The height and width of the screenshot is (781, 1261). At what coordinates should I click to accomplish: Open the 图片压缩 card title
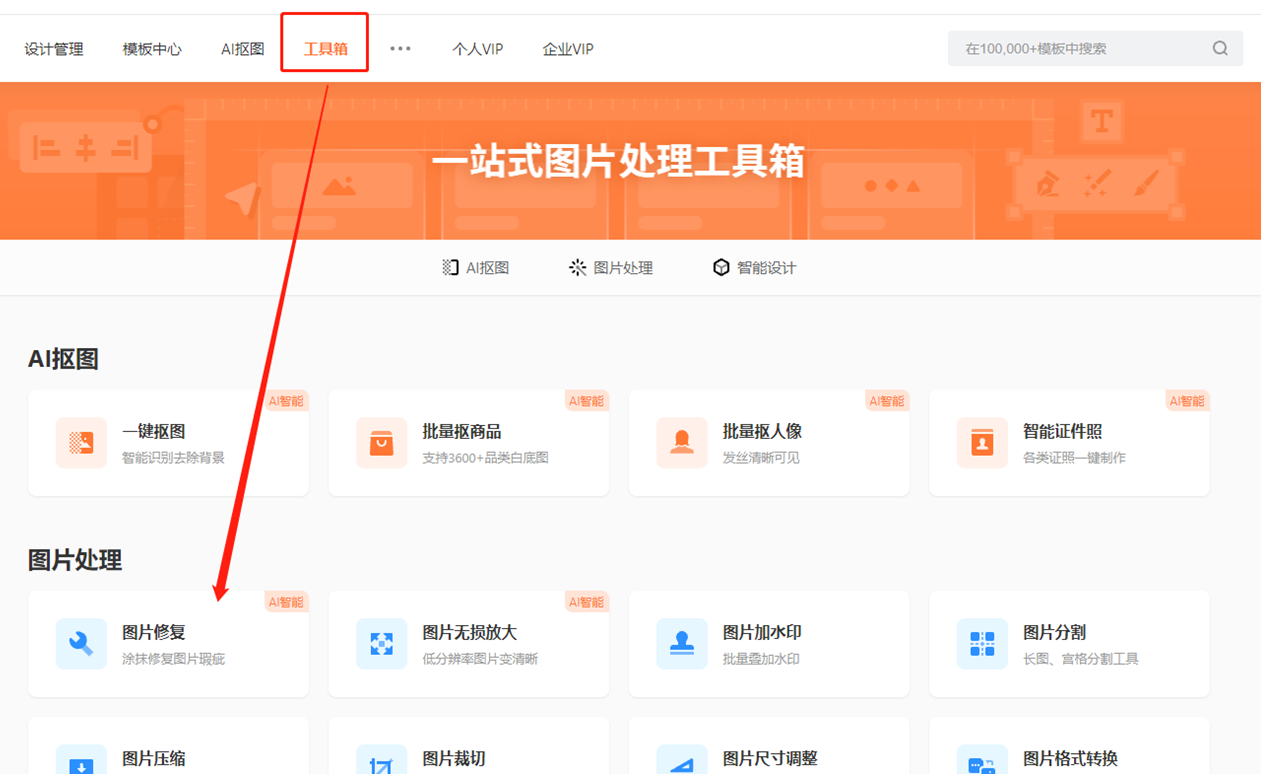(154, 759)
